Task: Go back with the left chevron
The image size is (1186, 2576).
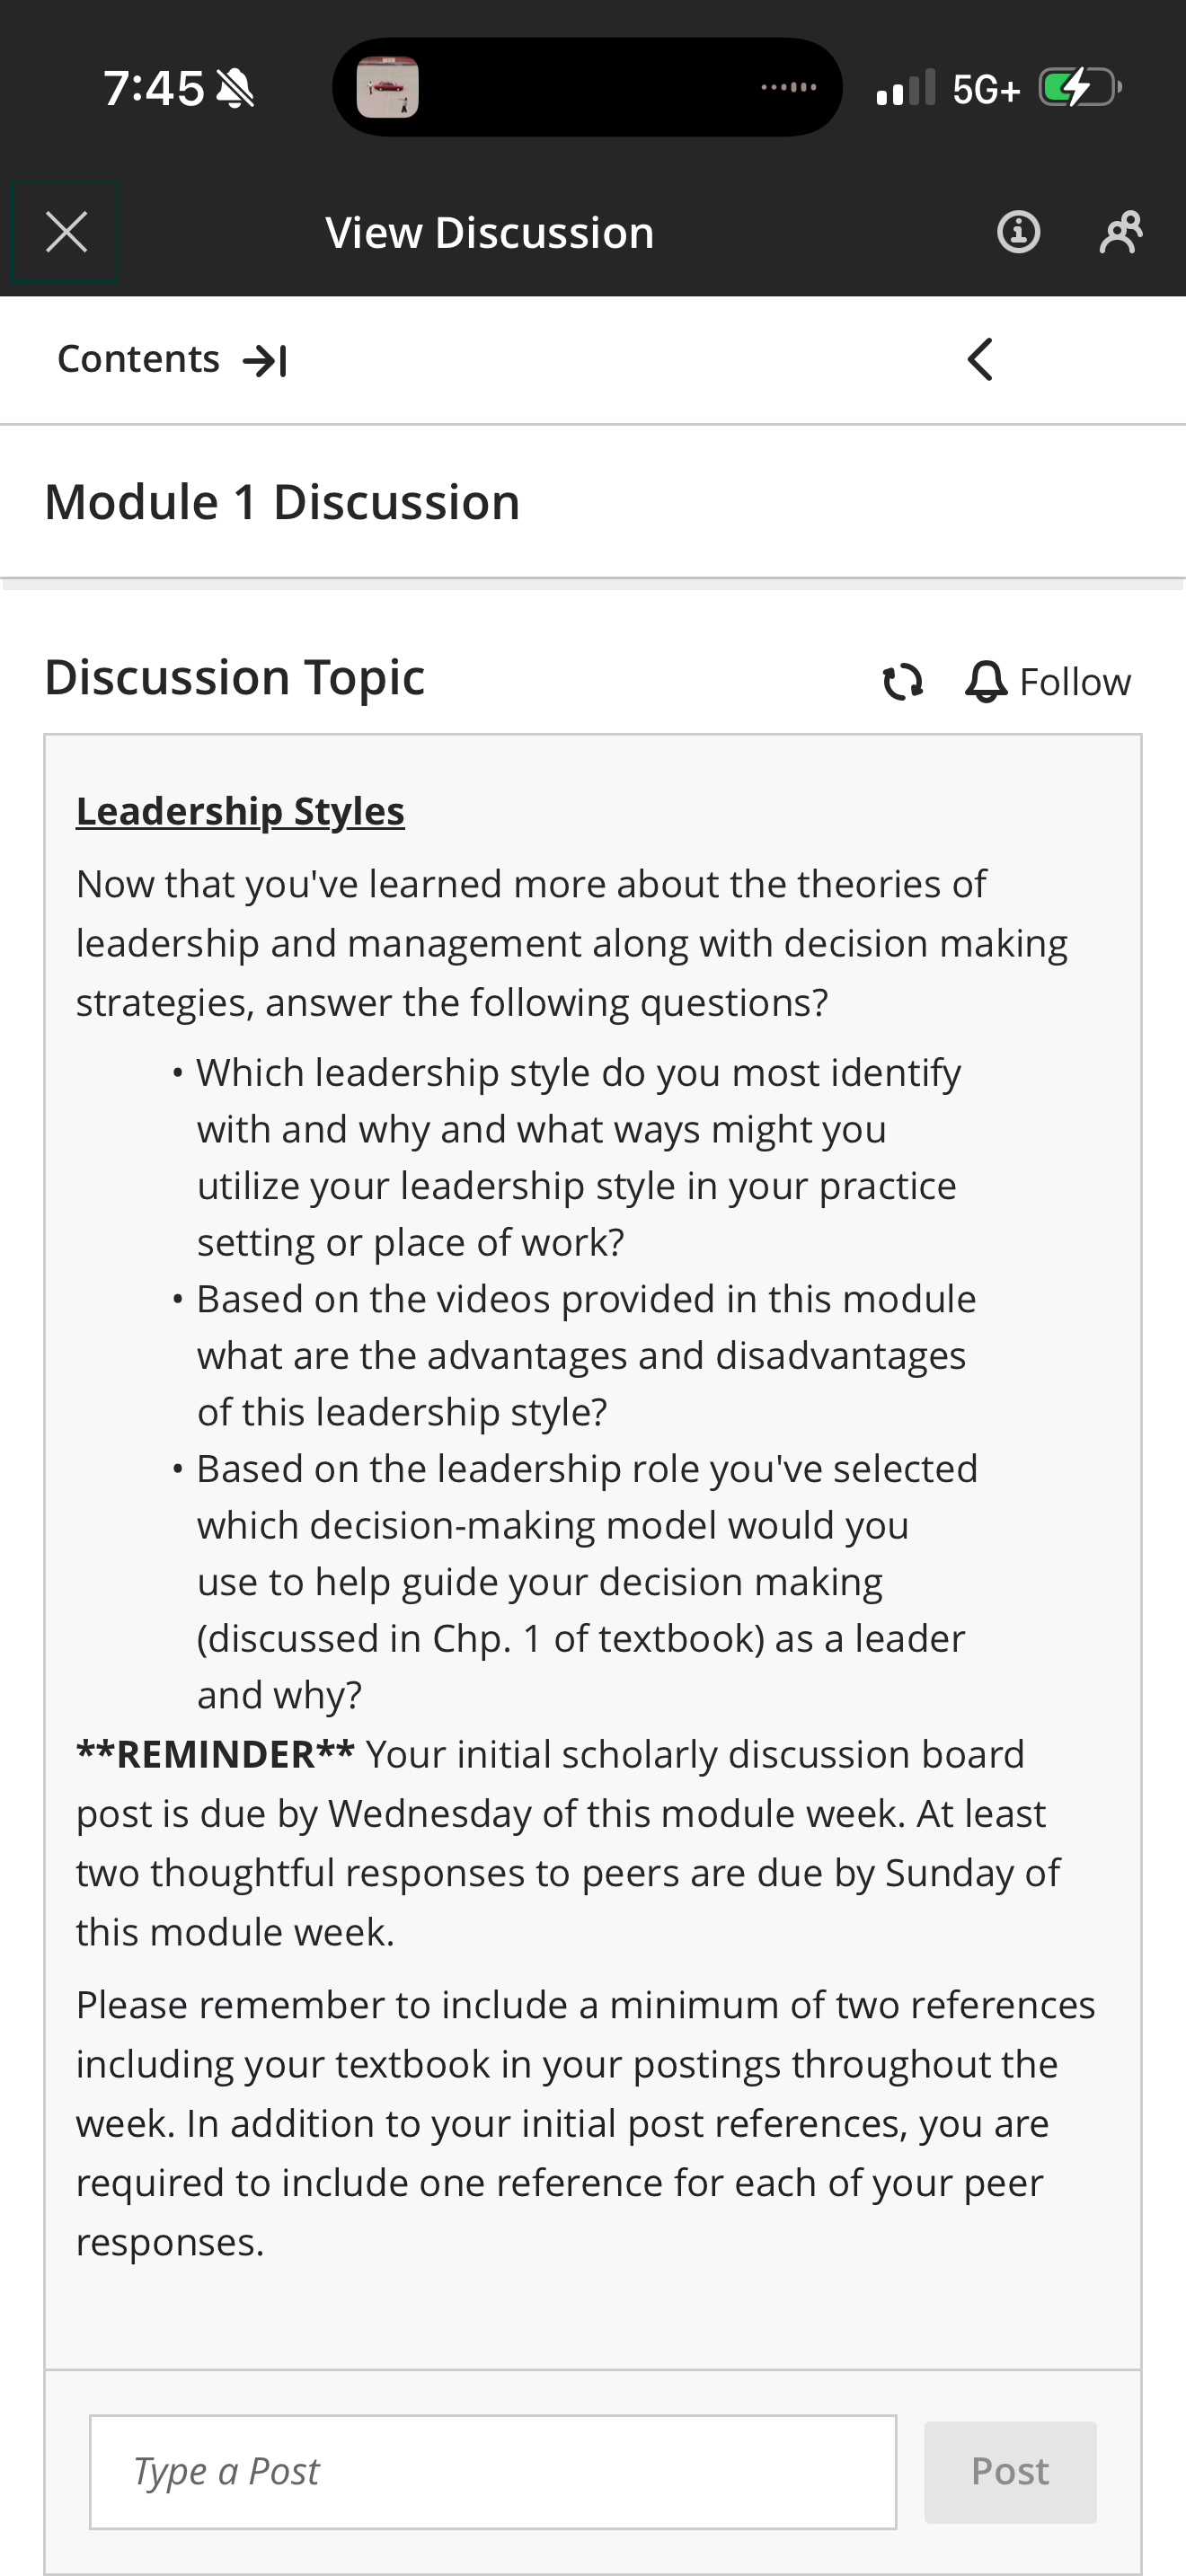Action: click(x=980, y=359)
